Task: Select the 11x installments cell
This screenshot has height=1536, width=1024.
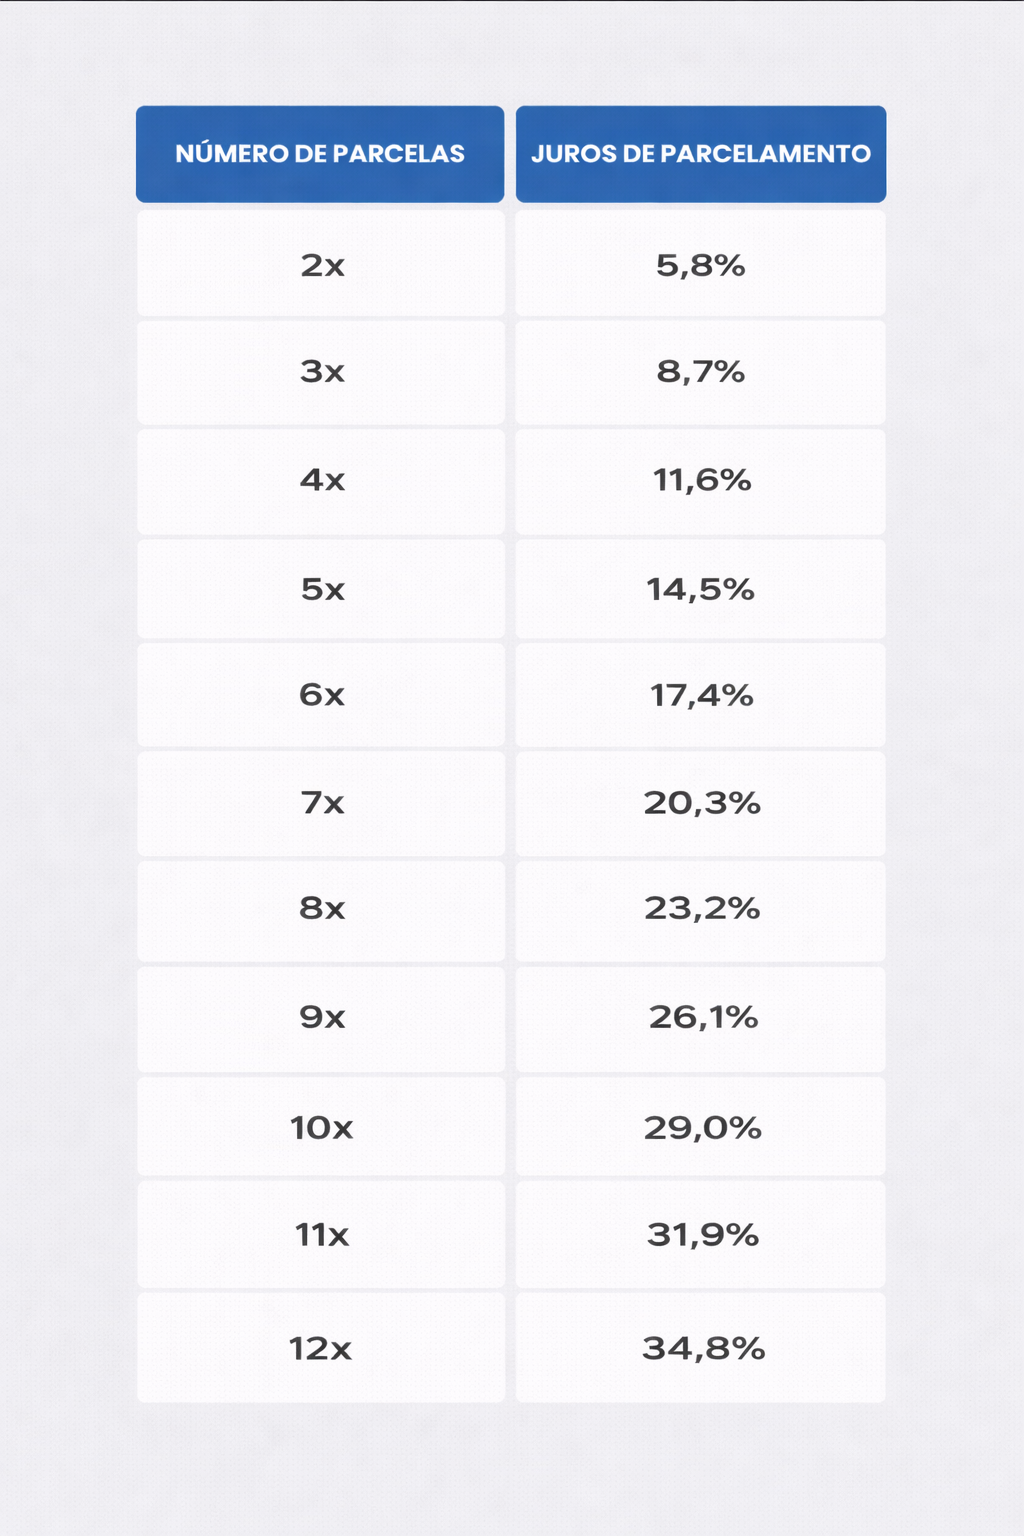Action: [321, 1235]
